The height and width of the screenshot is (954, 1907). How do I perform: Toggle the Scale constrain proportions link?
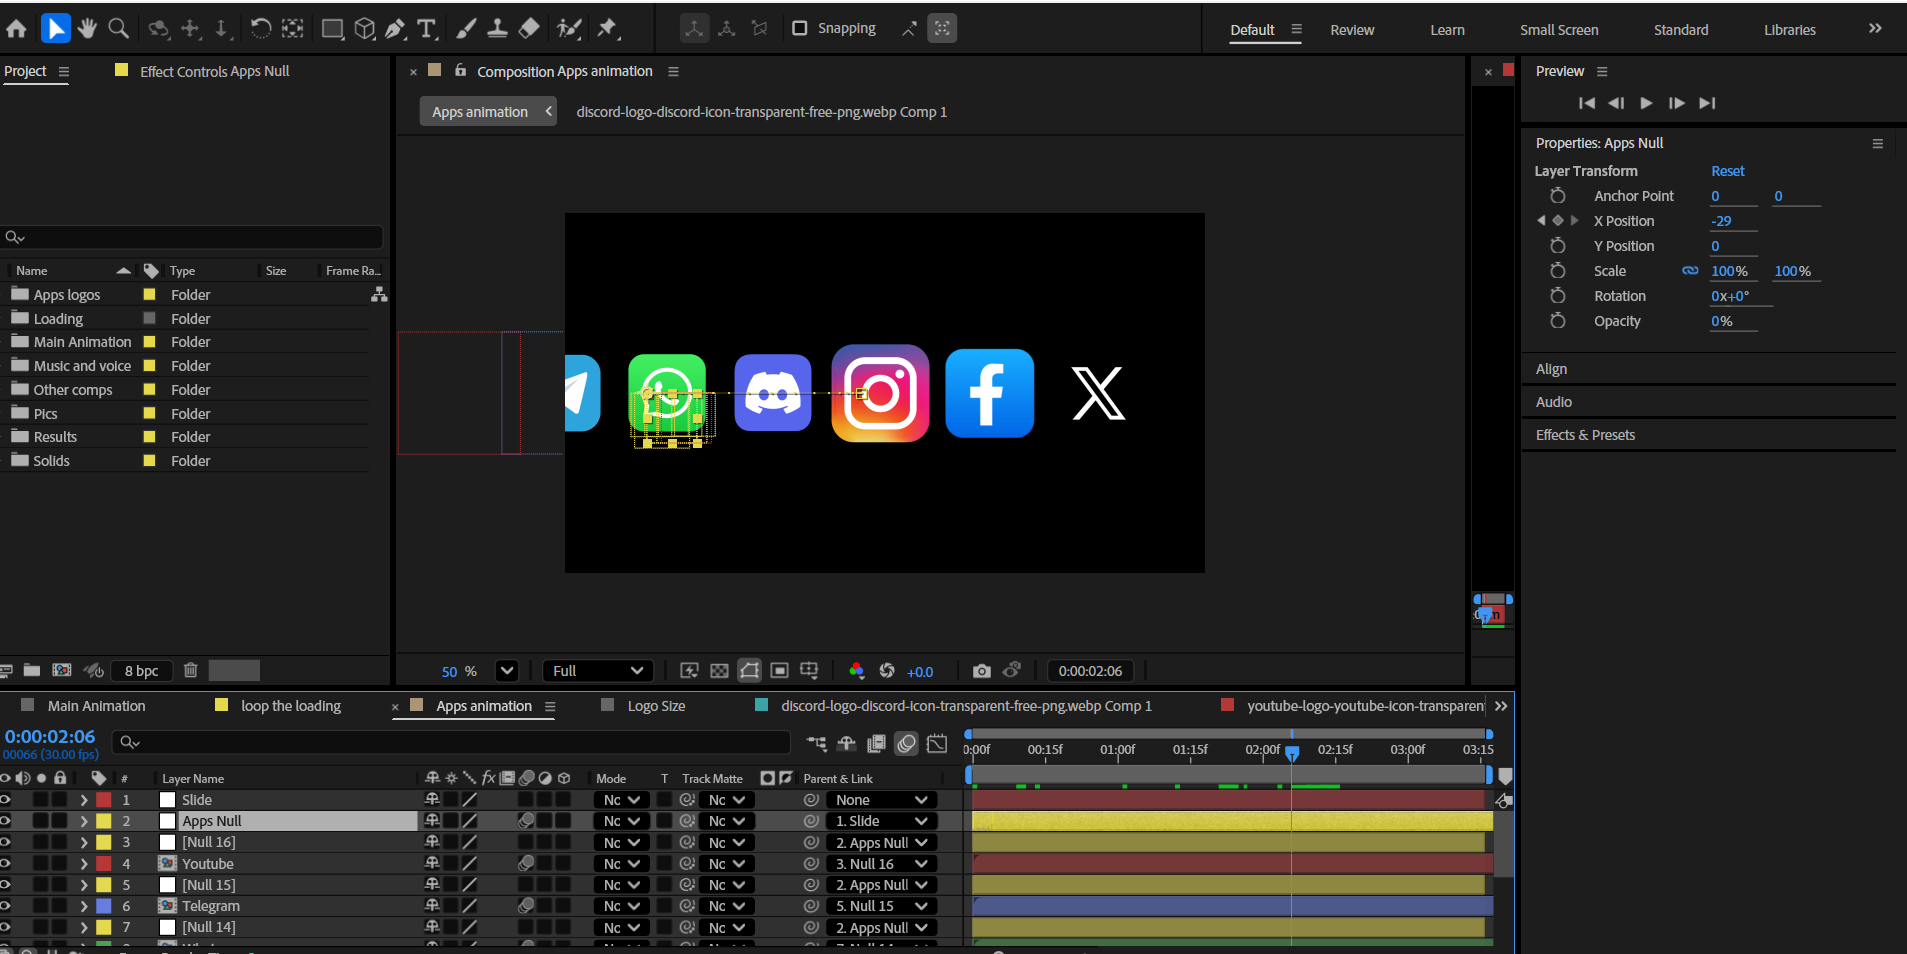point(1690,271)
